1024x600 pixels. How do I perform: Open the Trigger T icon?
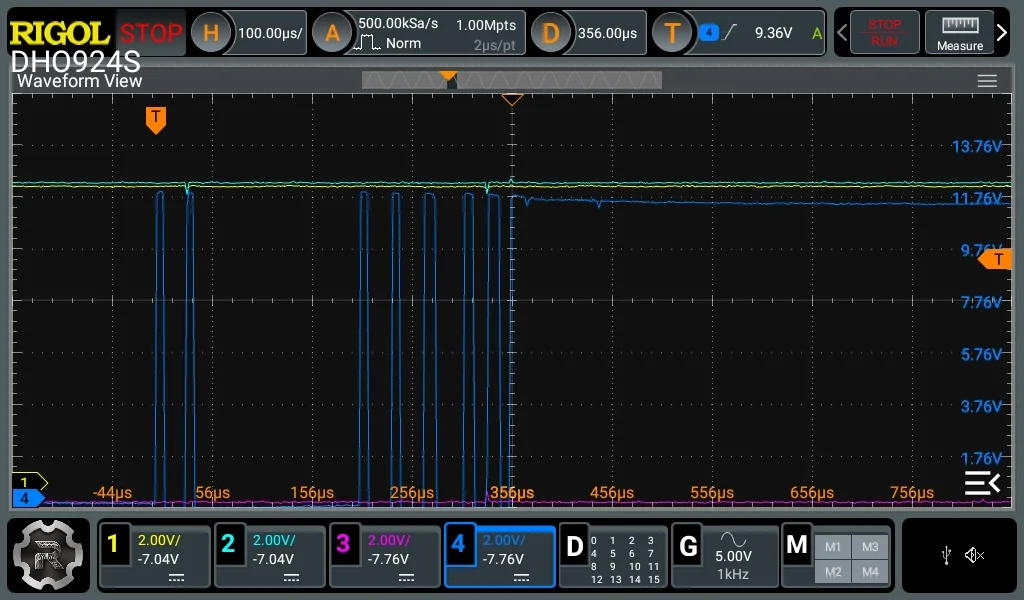coord(672,33)
